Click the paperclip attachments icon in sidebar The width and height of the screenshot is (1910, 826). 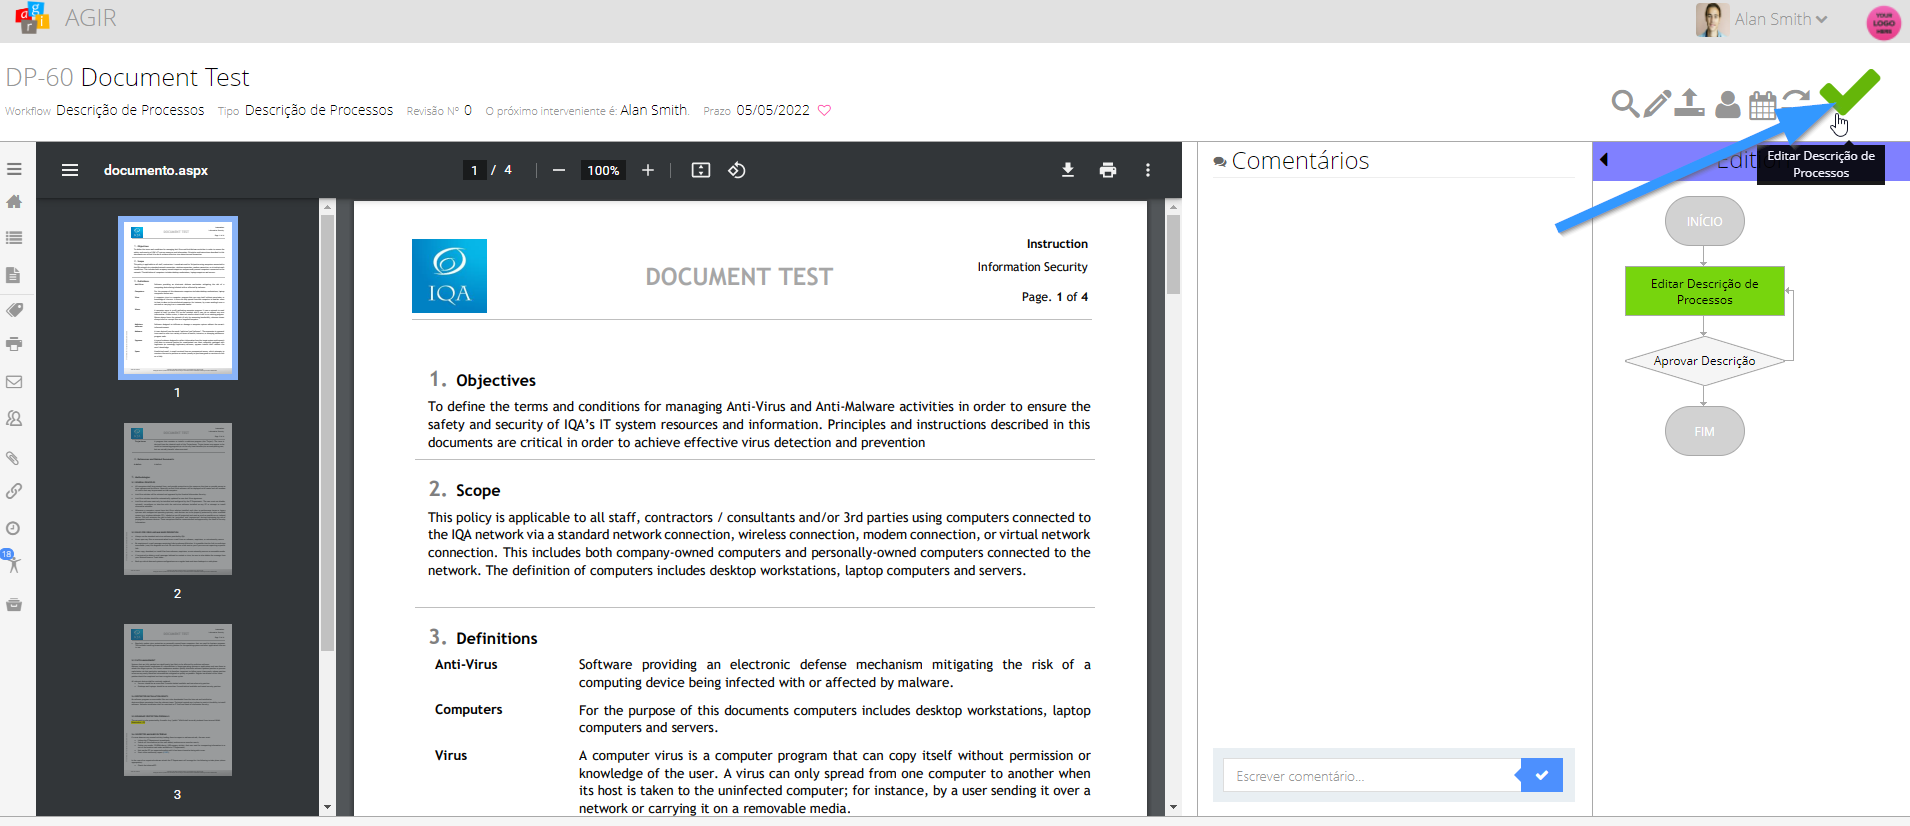click(14, 458)
